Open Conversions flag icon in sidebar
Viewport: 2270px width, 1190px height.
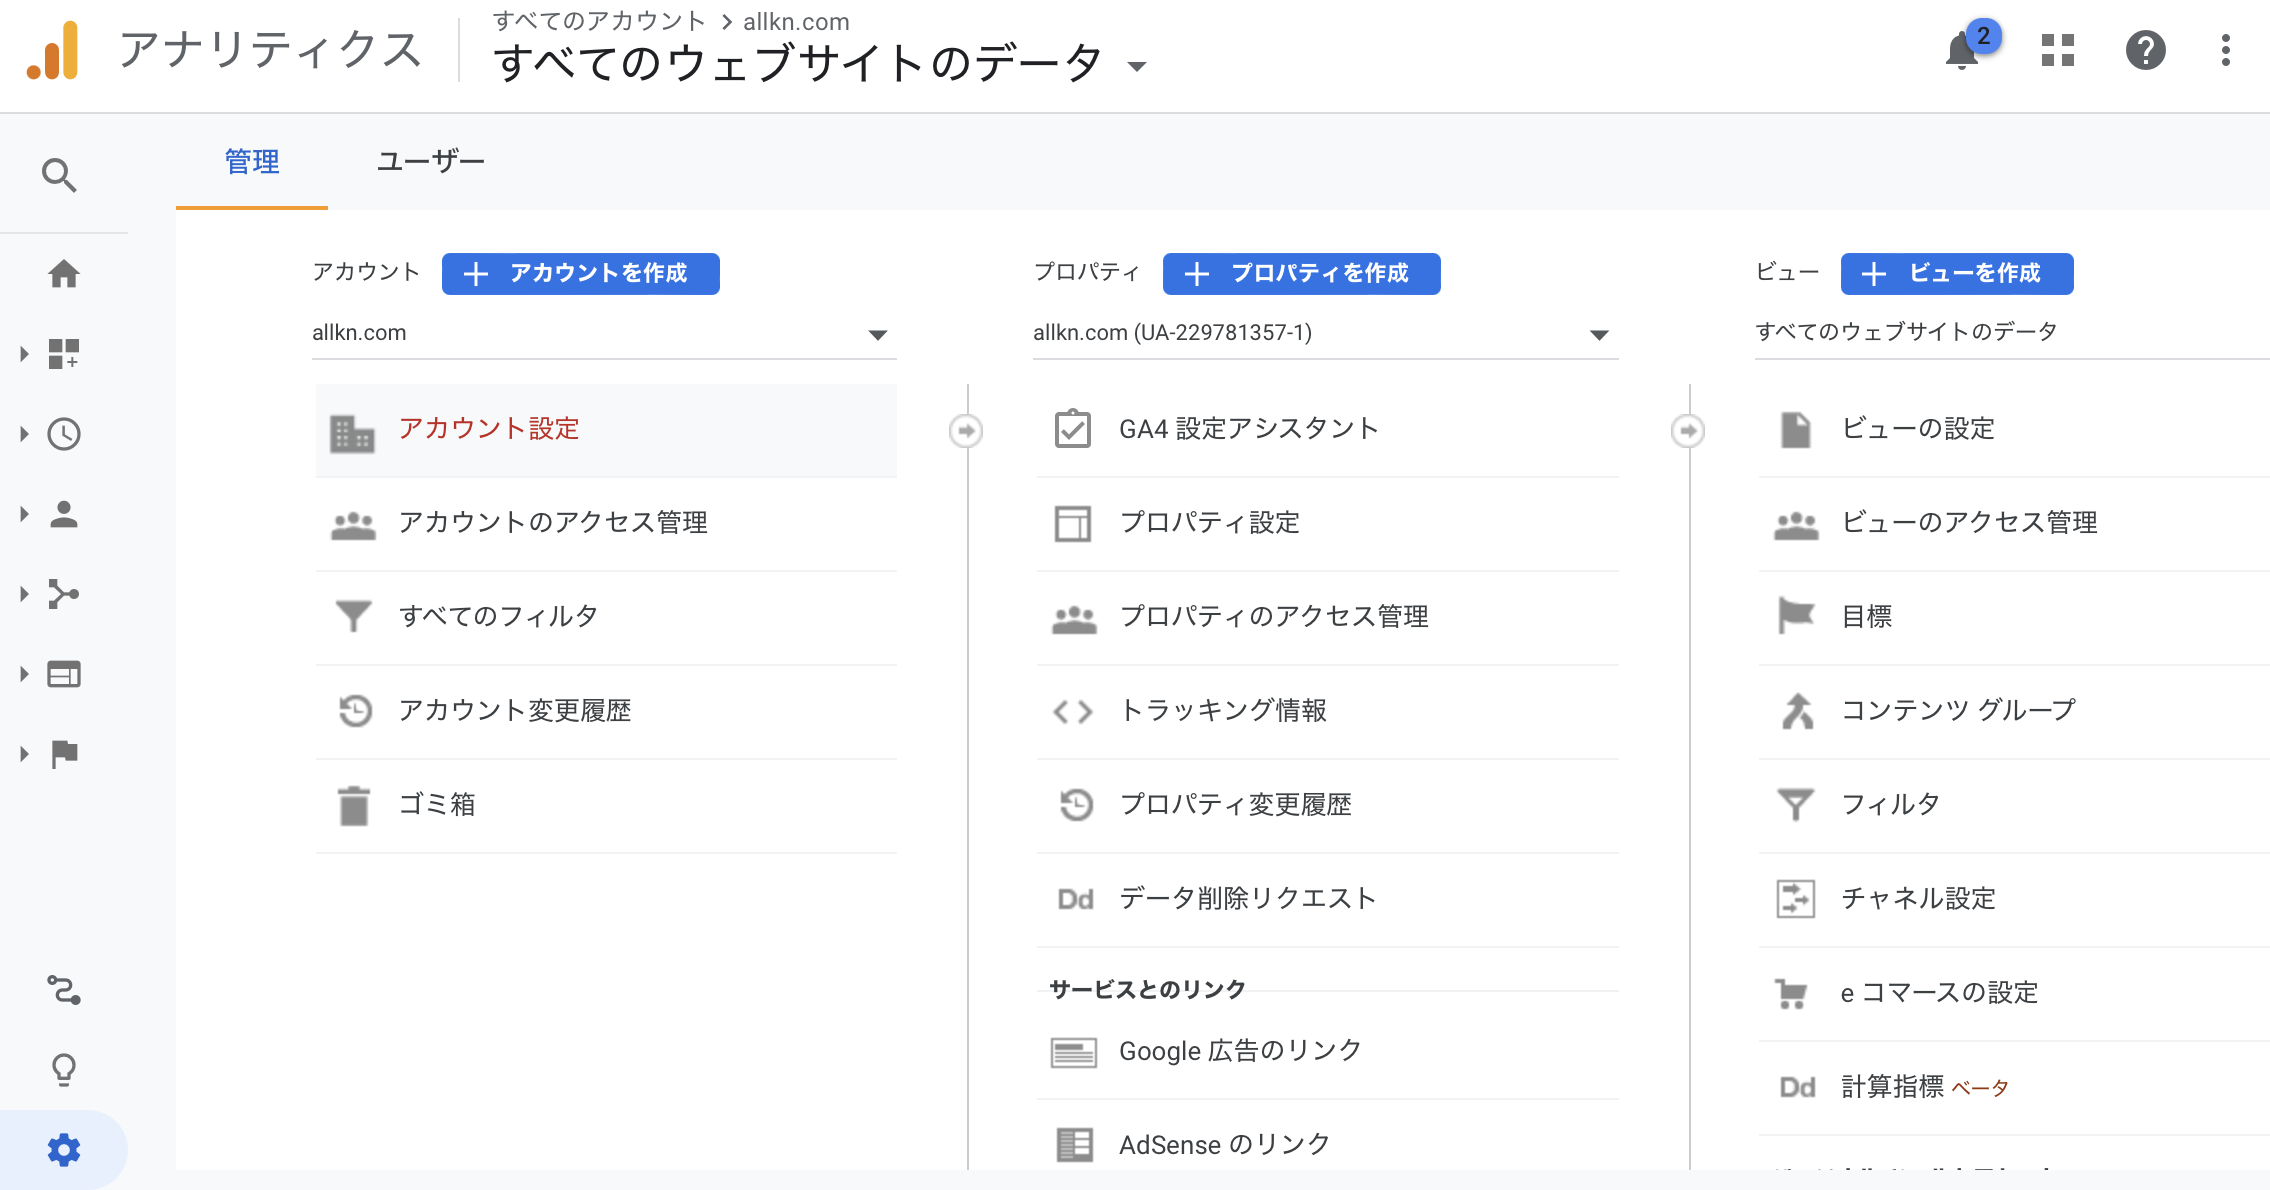point(64,754)
